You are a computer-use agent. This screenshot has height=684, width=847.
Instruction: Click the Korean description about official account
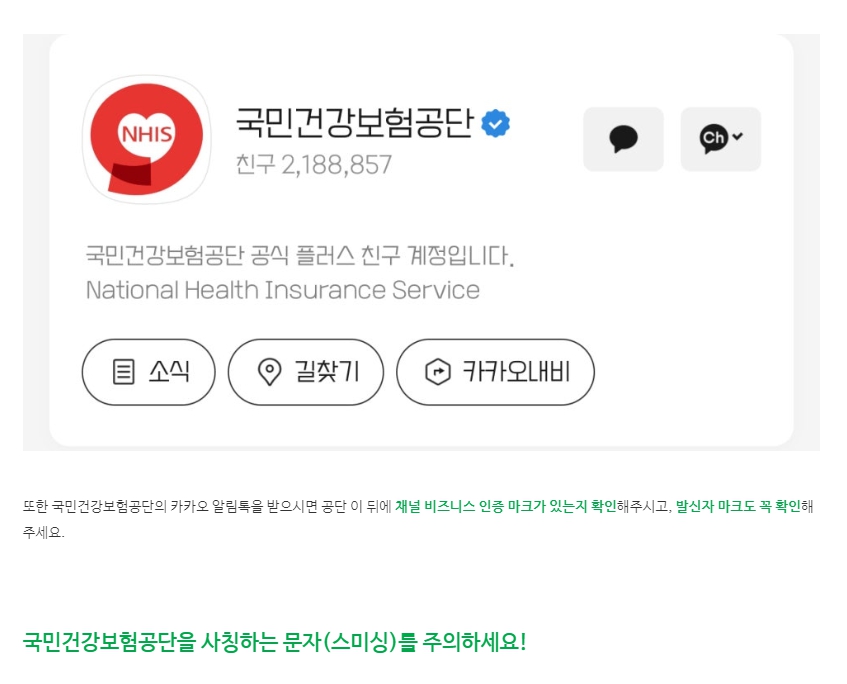click(300, 256)
